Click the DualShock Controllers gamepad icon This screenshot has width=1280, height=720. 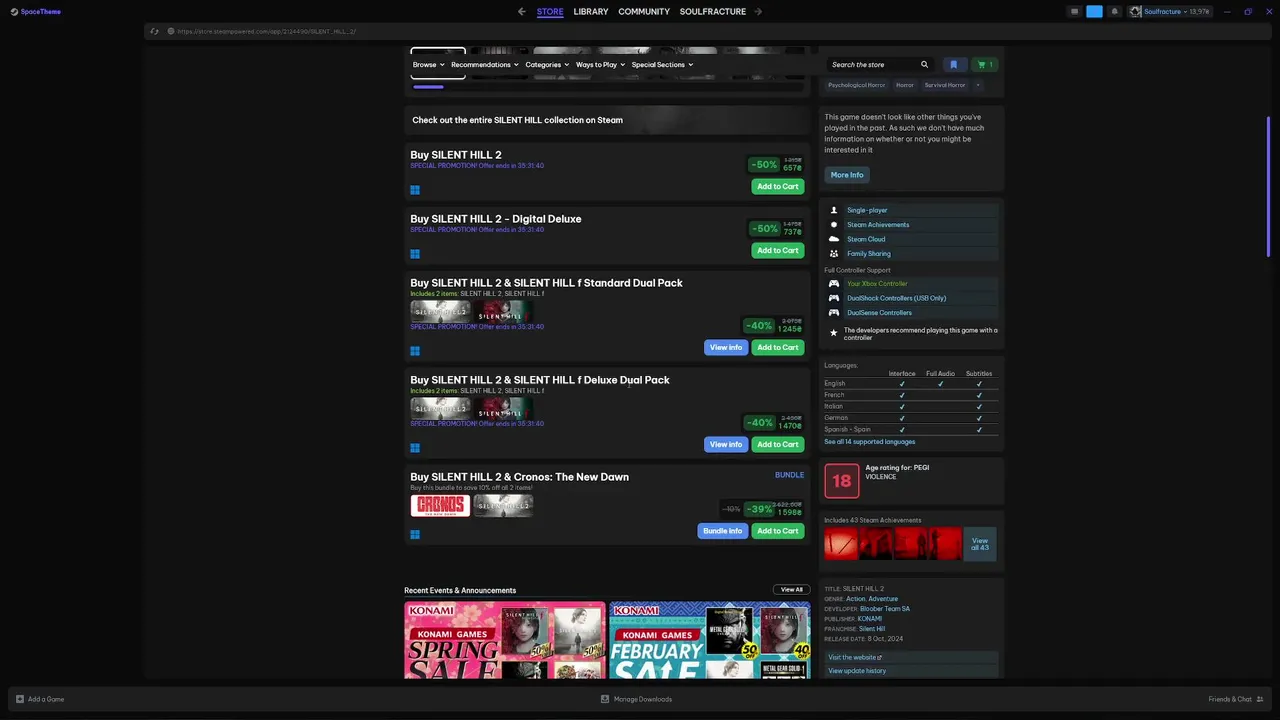coord(834,298)
